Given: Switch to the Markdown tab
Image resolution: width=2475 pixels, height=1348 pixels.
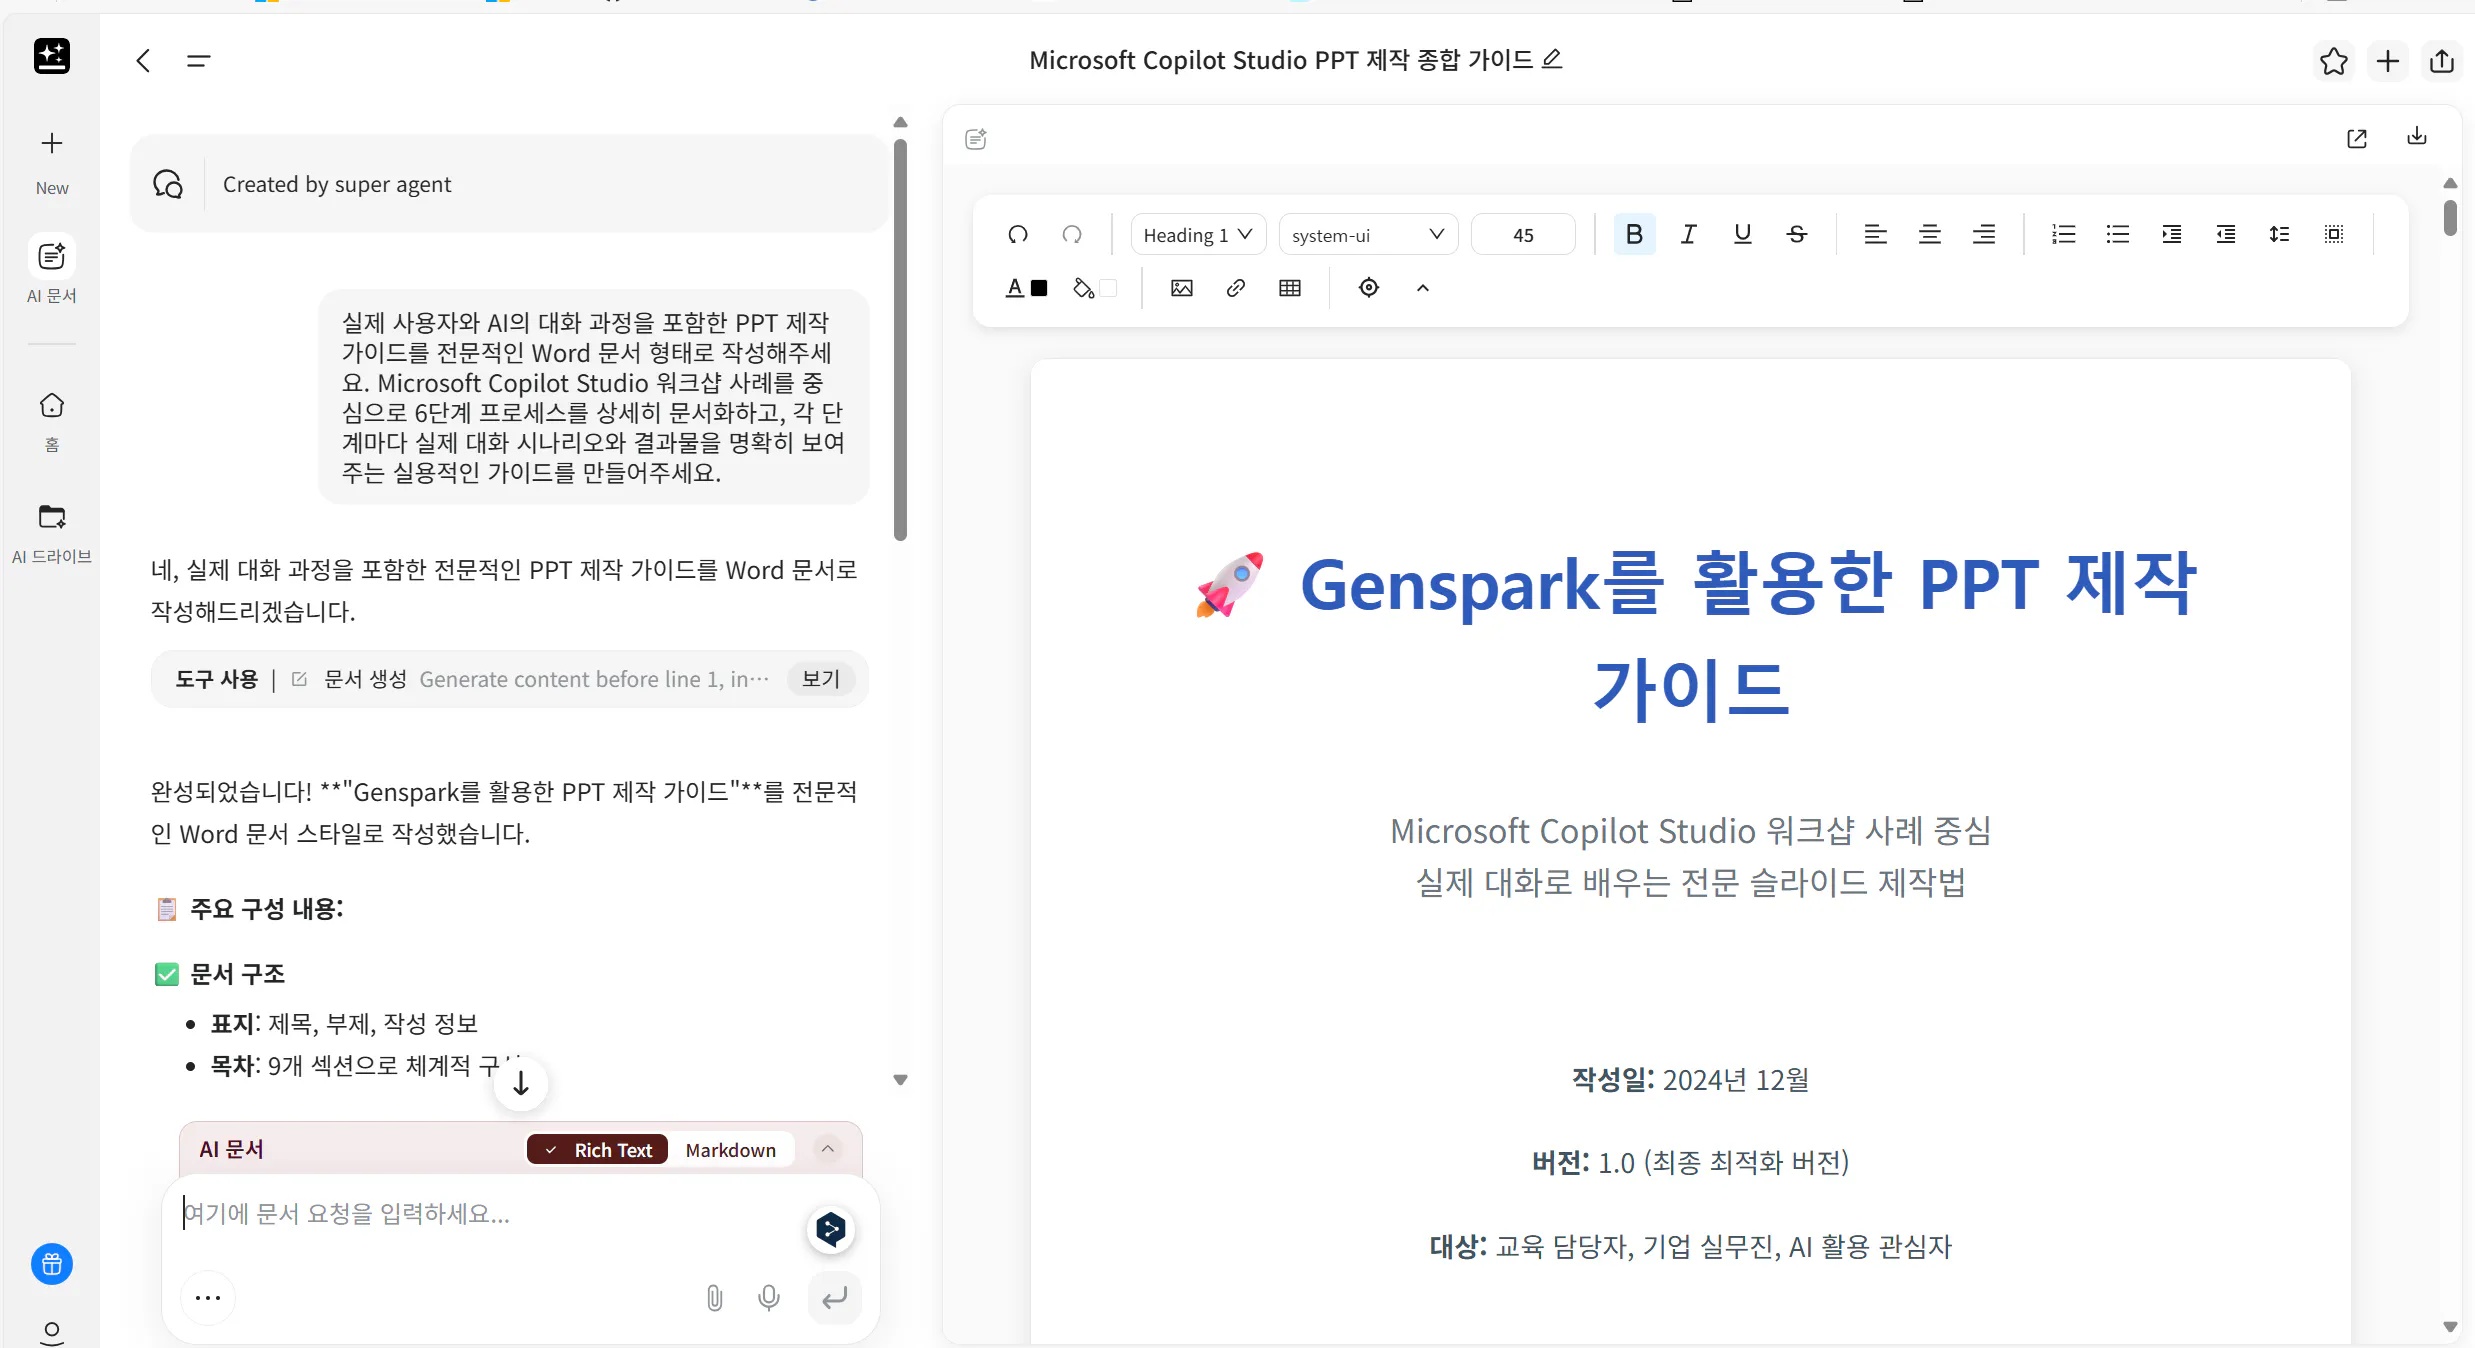Looking at the screenshot, I should coord(730,1150).
